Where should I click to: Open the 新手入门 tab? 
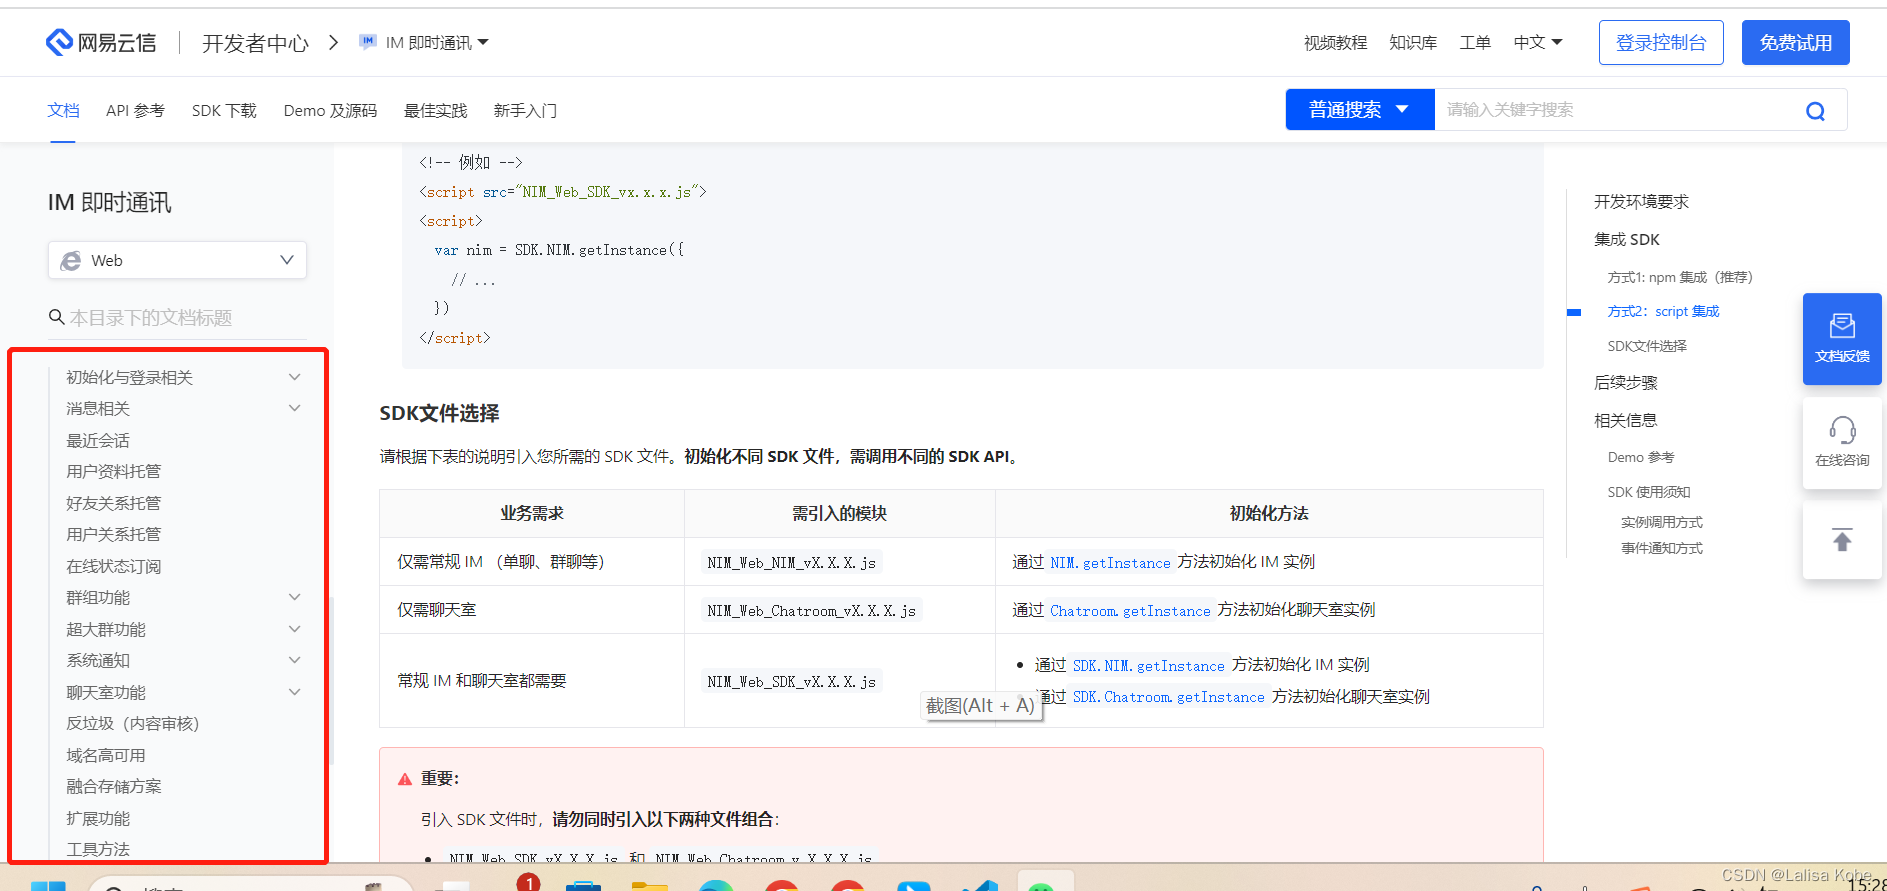click(525, 110)
